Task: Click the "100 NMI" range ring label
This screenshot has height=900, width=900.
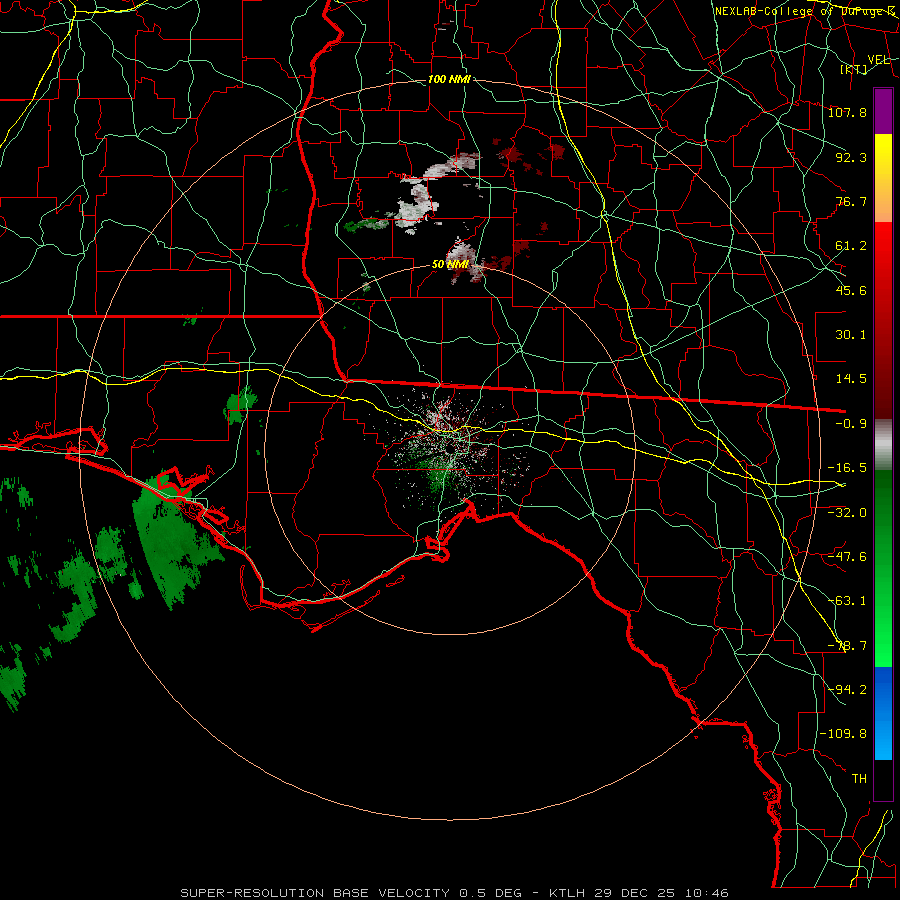Action: tap(449, 79)
